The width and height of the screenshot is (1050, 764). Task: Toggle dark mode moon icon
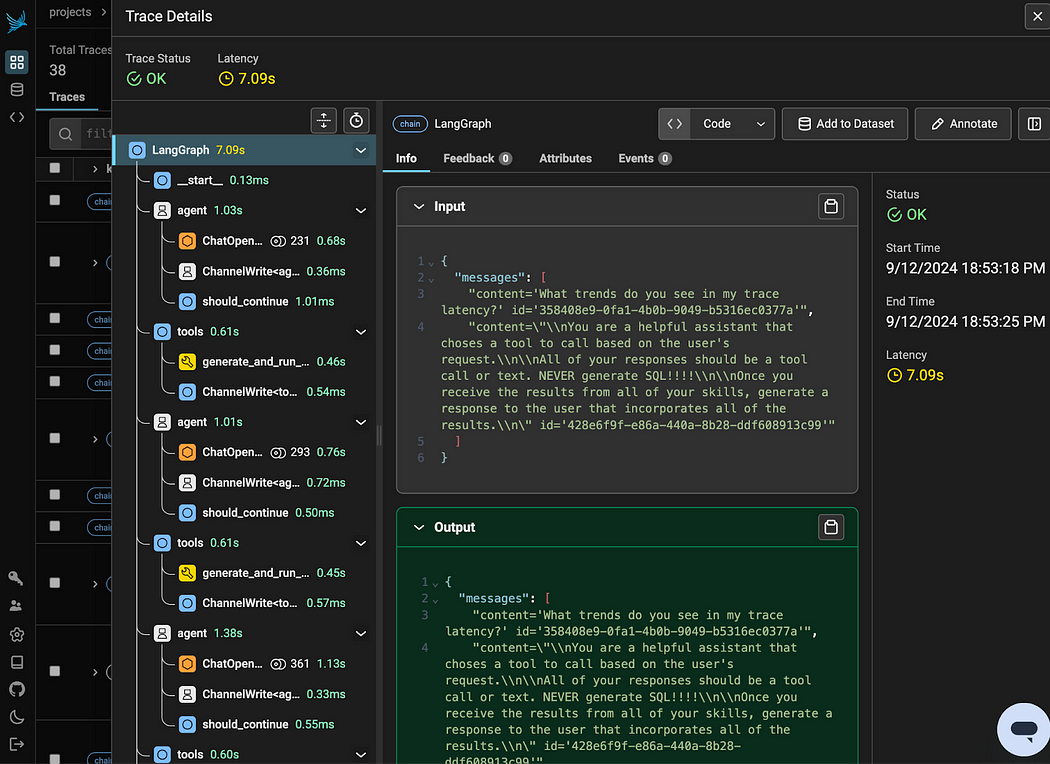(x=17, y=716)
